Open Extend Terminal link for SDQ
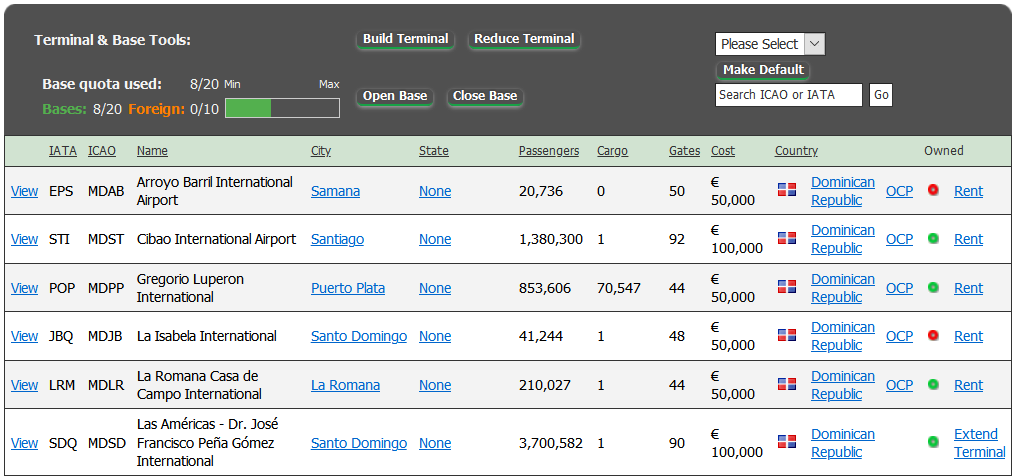 (978, 443)
